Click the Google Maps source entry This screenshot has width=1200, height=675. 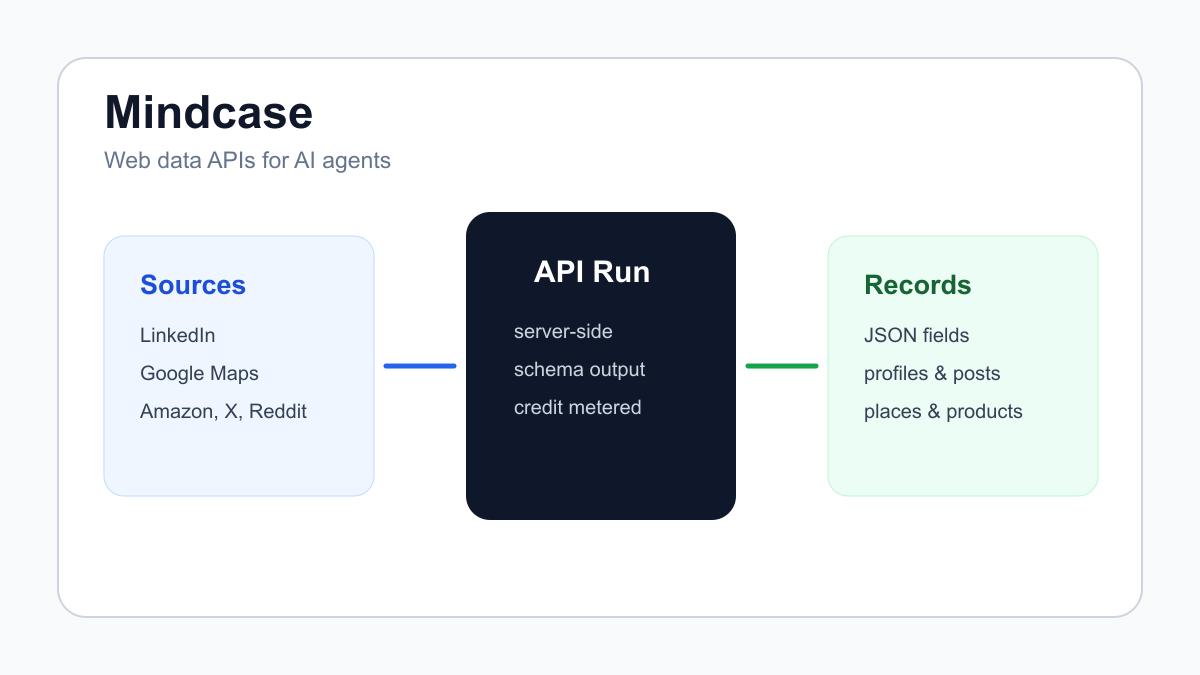point(199,373)
